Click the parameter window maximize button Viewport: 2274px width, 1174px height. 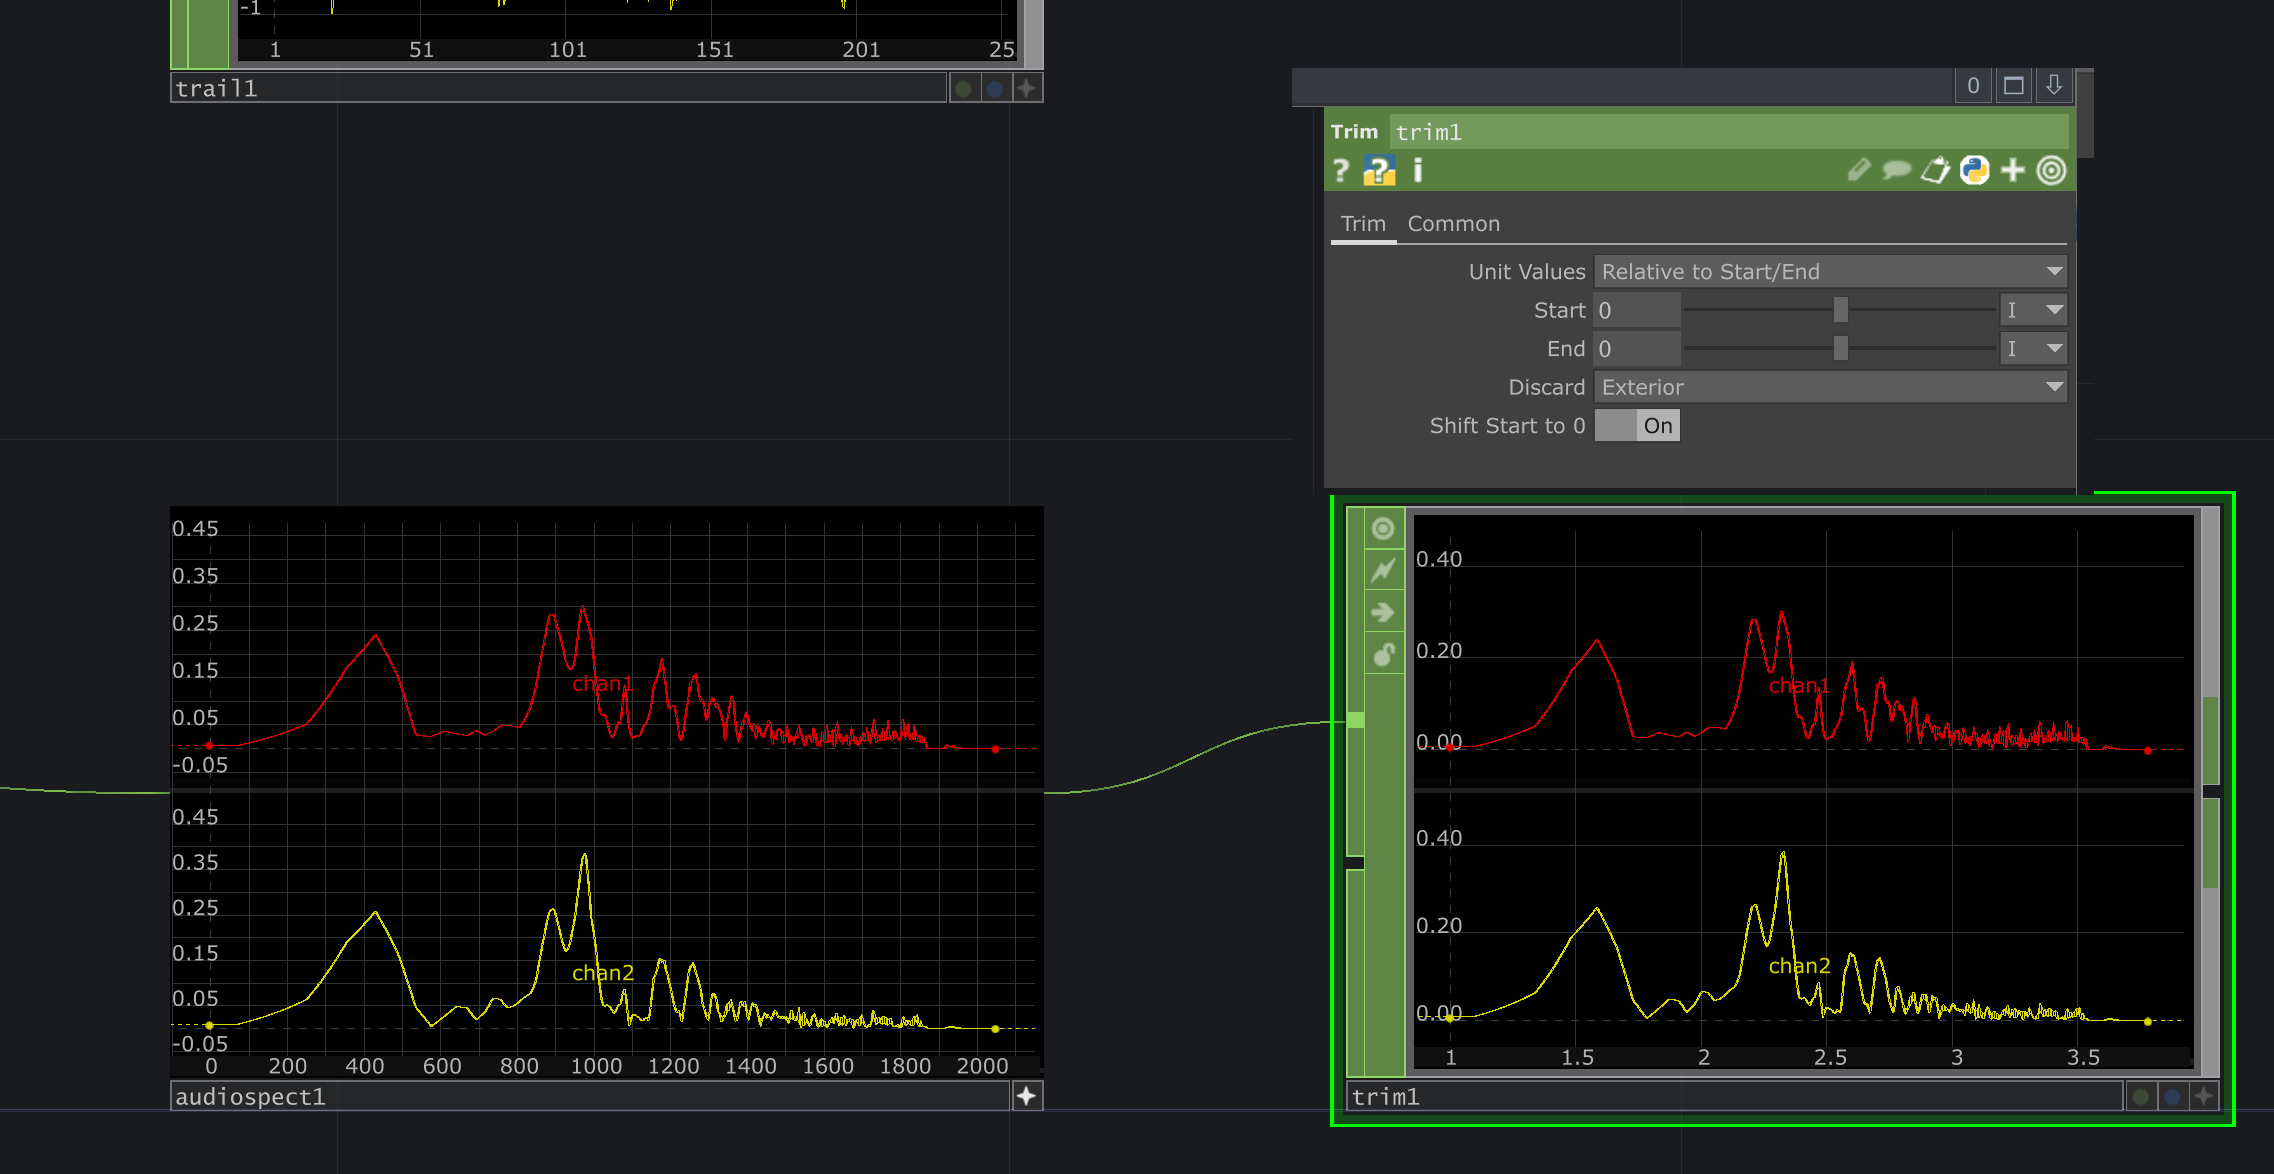click(2014, 86)
